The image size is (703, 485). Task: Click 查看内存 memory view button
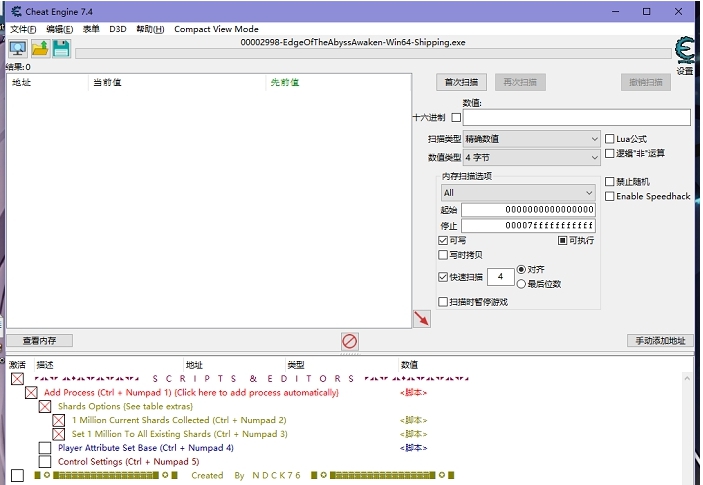coord(39,341)
